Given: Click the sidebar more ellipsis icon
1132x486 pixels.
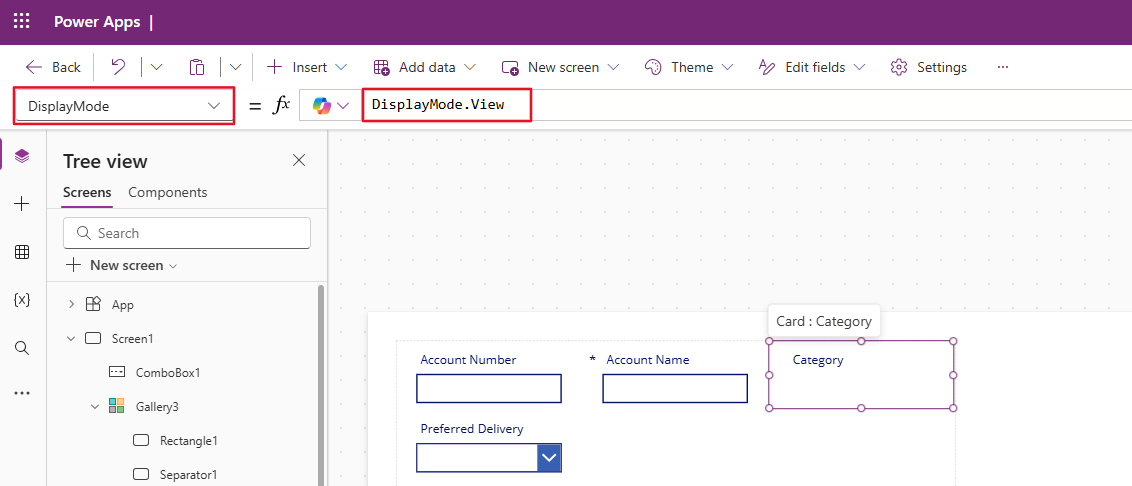Looking at the screenshot, I should (x=22, y=394).
